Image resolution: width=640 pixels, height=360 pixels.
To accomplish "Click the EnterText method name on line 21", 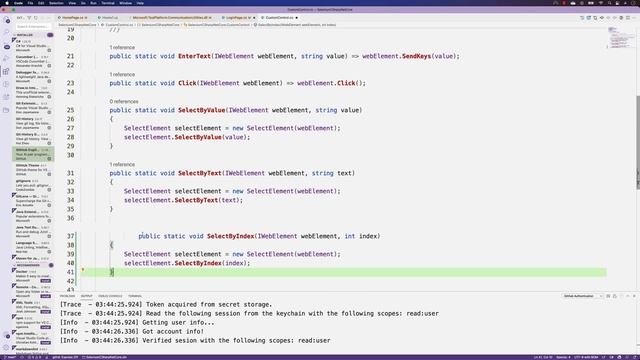I will click(194, 56).
